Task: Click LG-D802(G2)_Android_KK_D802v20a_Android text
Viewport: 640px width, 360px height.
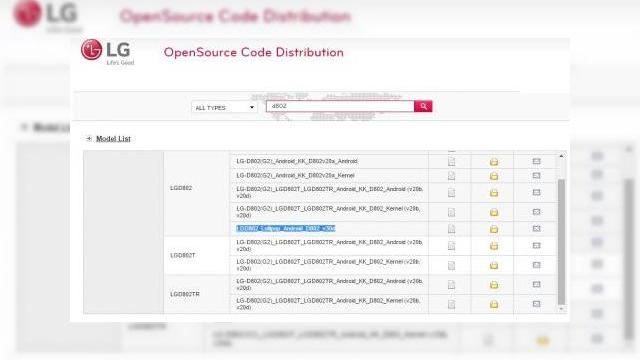Action: click(x=297, y=161)
